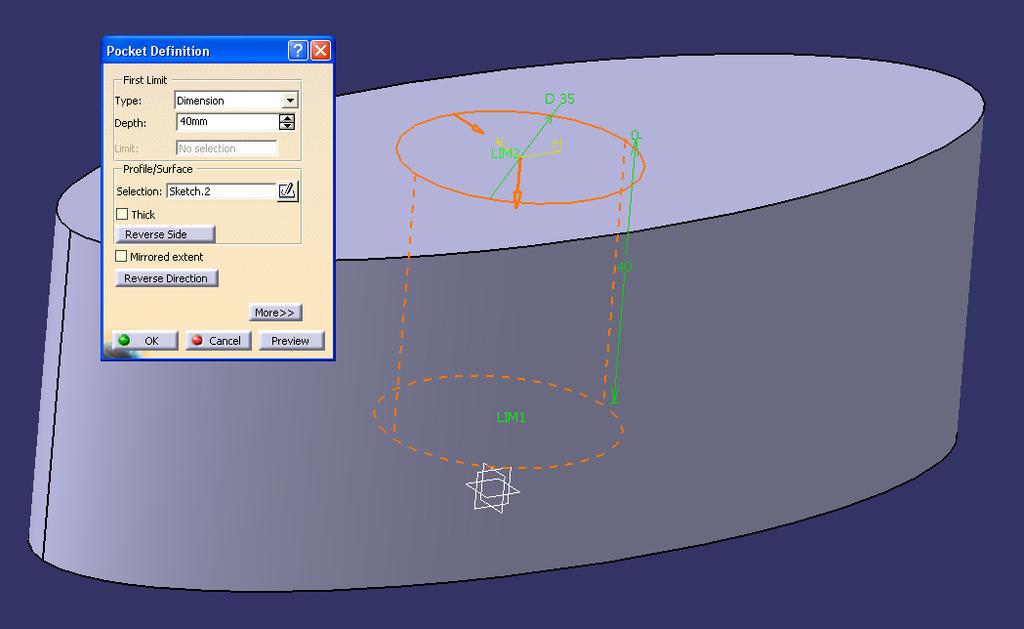This screenshot has height=629, width=1024.
Task: Click the orange direction arrow pointing downward
Action: pos(519,184)
